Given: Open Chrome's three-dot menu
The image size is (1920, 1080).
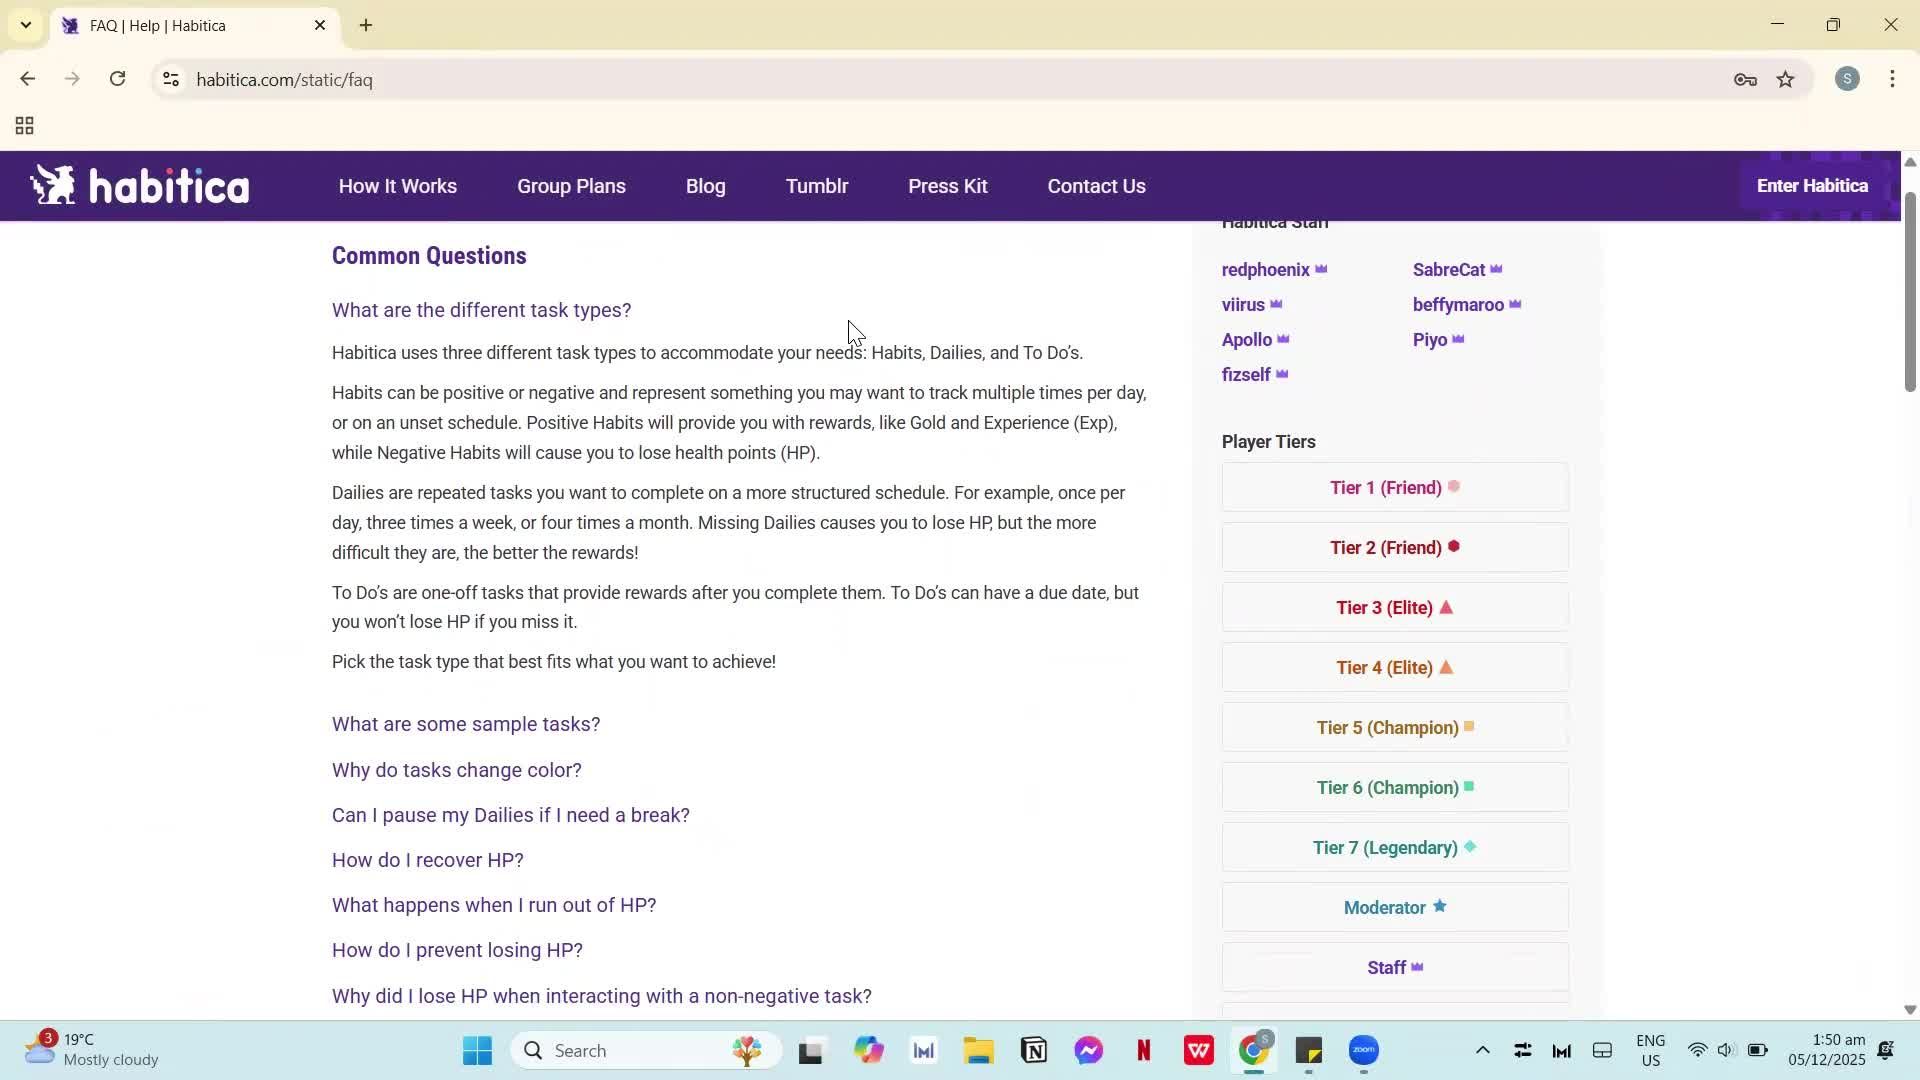Looking at the screenshot, I should 1893,79.
